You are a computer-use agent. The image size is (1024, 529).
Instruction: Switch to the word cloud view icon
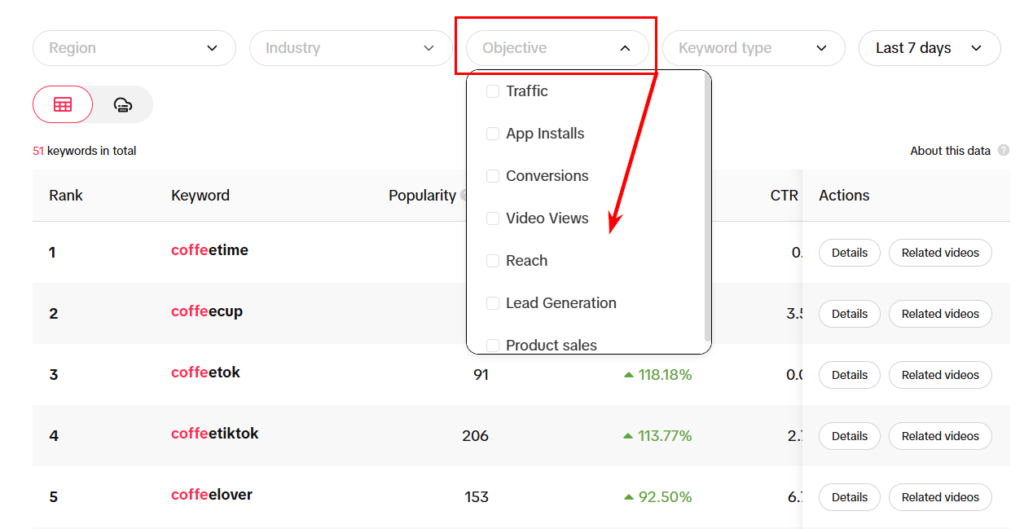(x=123, y=104)
